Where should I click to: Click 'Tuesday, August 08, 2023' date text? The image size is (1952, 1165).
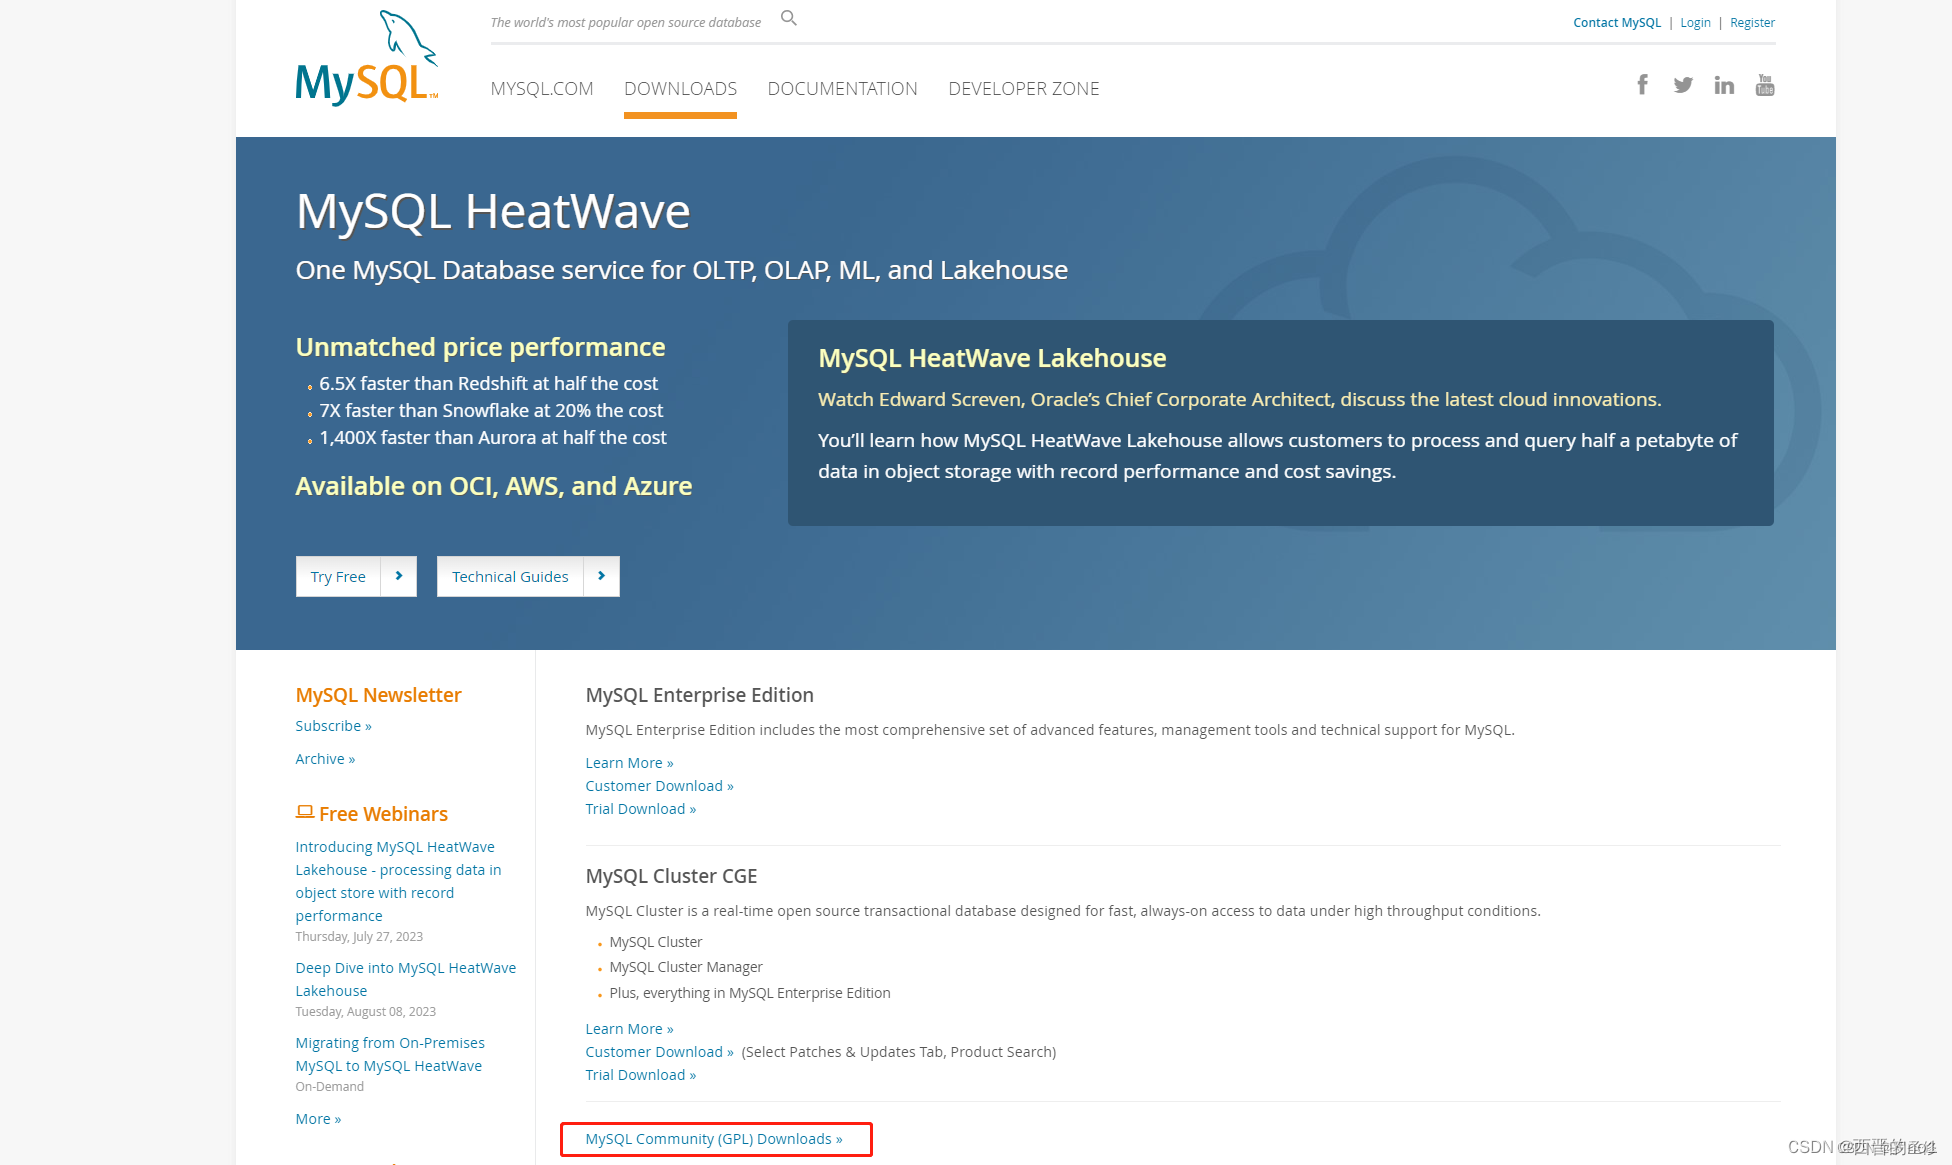click(x=365, y=1012)
